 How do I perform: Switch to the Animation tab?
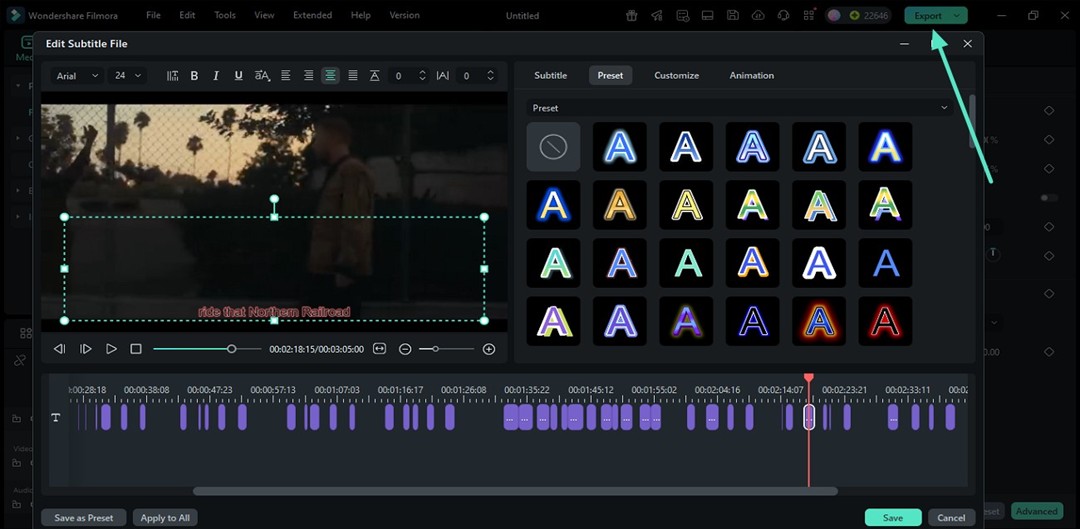[751, 76]
